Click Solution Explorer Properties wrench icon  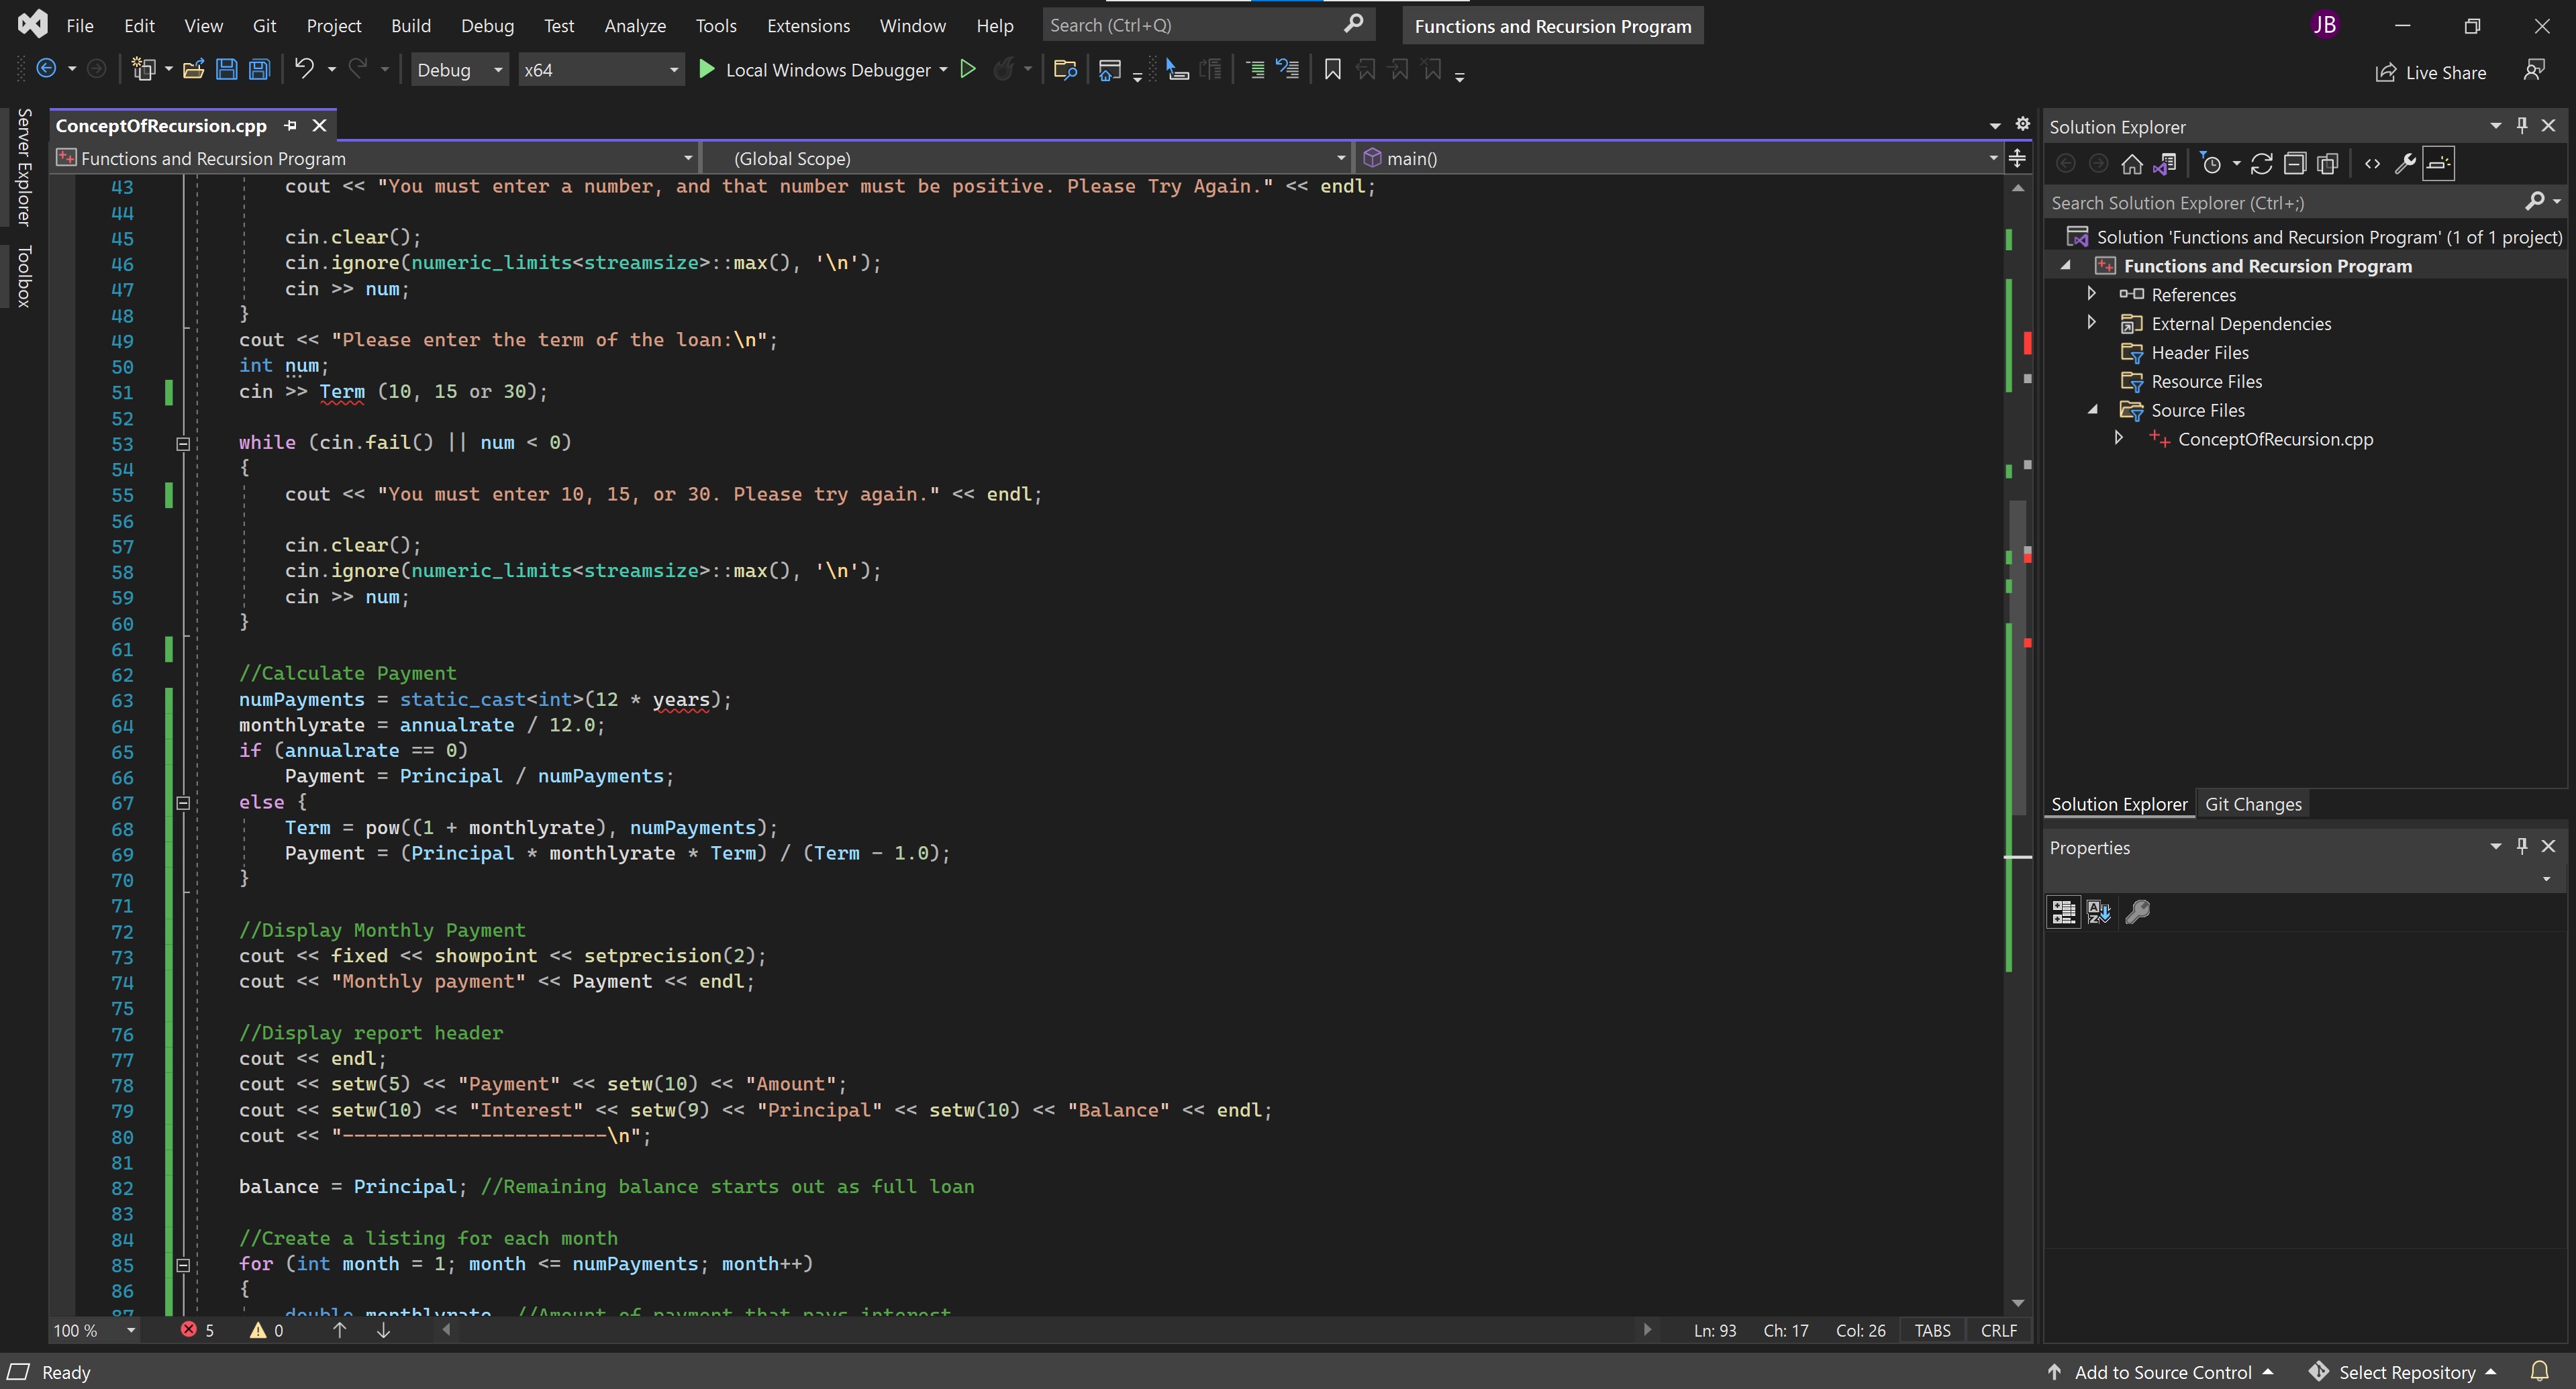pos(2405,164)
